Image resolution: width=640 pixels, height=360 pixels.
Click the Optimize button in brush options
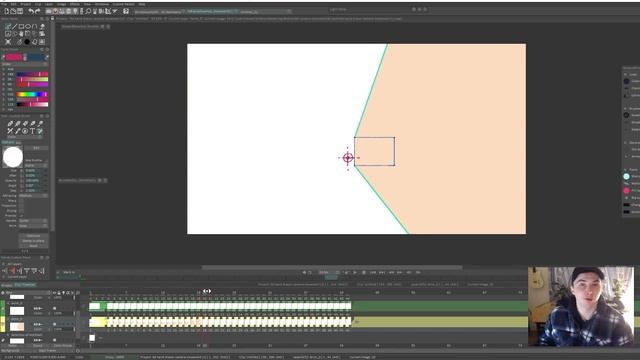pyautogui.click(x=33, y=236)
